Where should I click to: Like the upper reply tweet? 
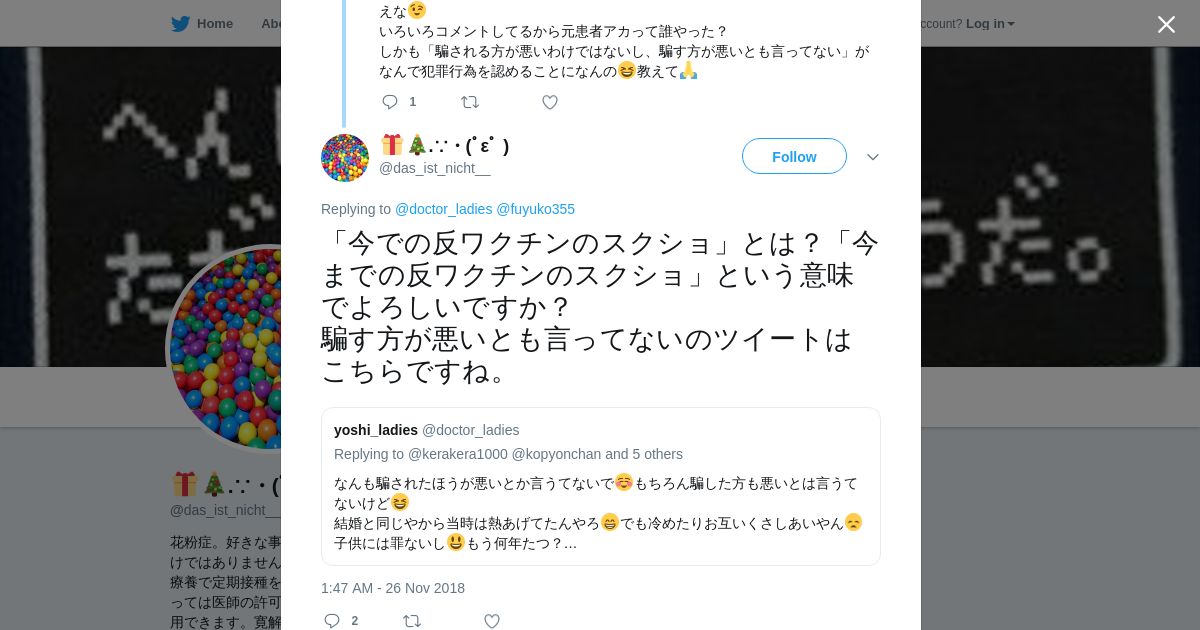click(550, 102)
